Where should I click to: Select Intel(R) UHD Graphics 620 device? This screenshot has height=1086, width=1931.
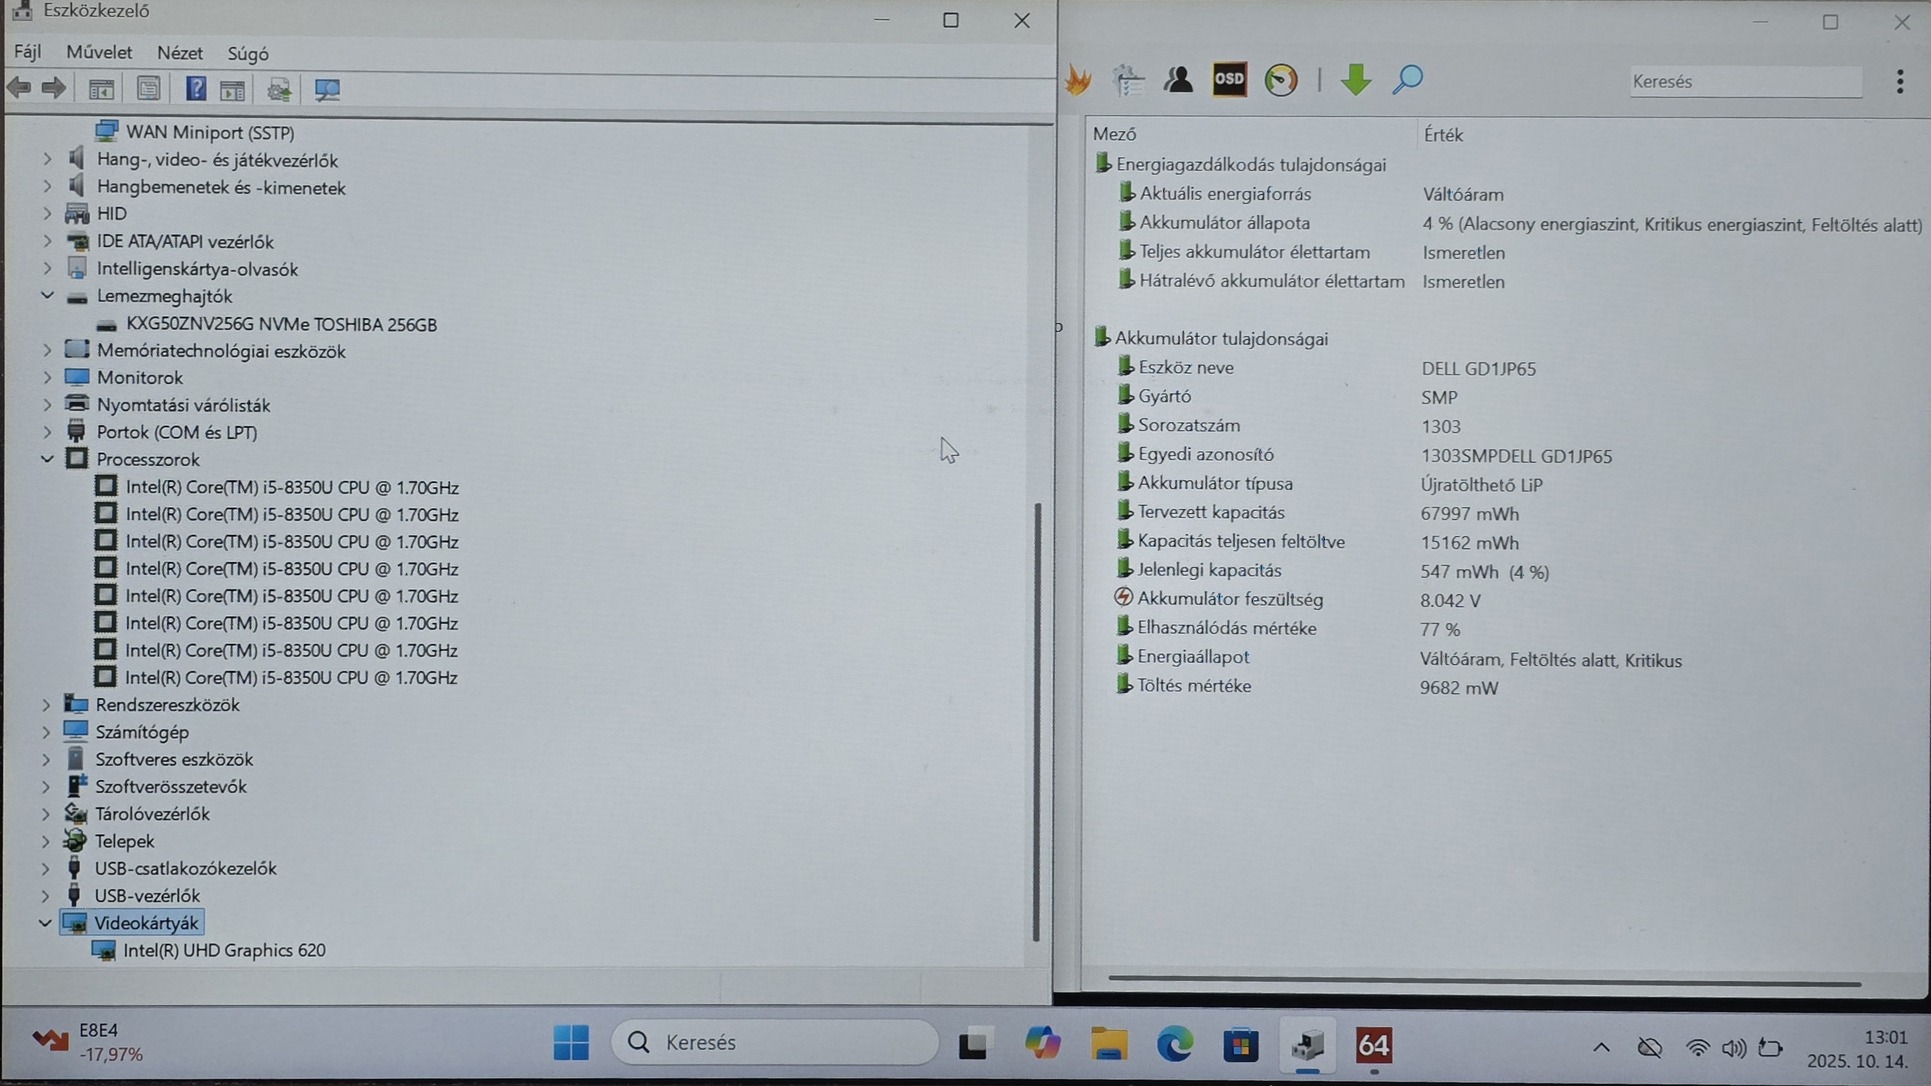[x=224, y=950]
